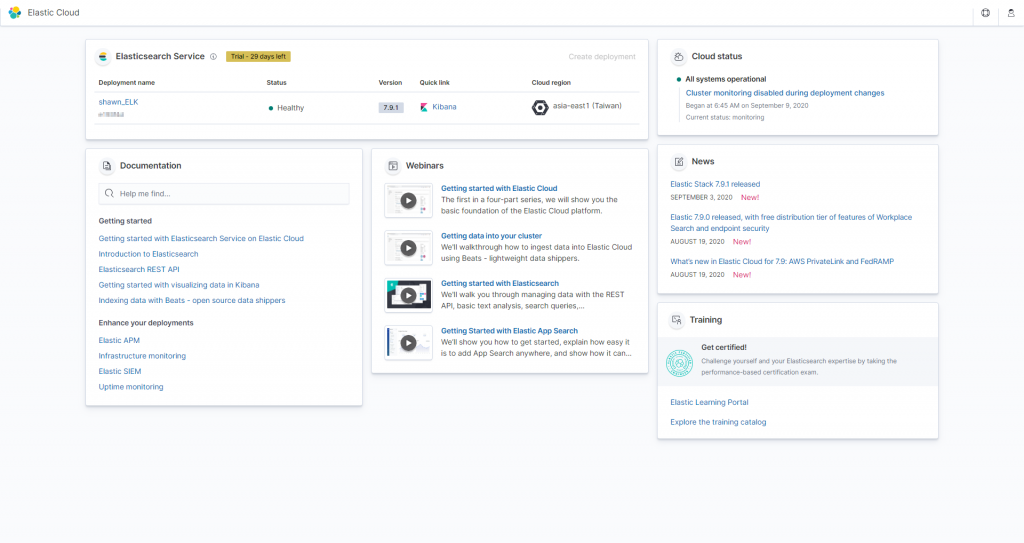Open Getting Started with Elastic App Search title
The width and height of the screenshot is (1024, 543).
pos(509,331)
